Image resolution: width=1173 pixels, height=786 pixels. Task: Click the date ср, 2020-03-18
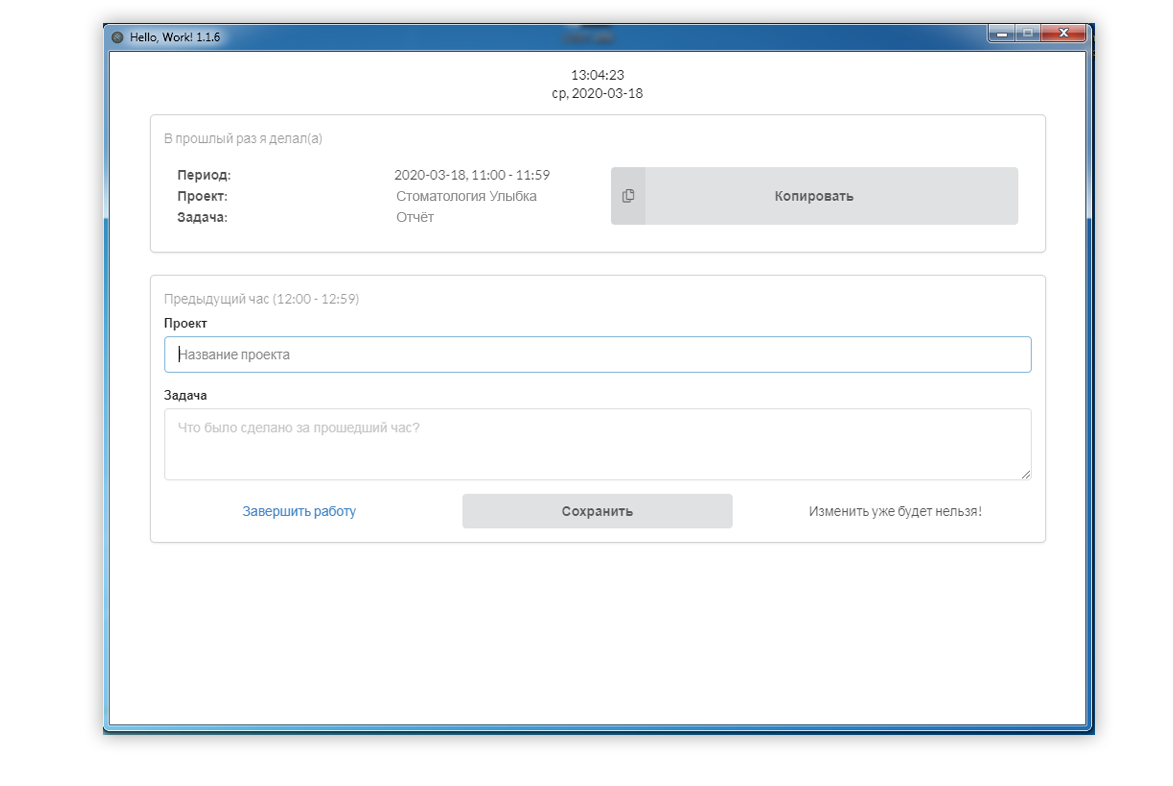tap(598, 93)
